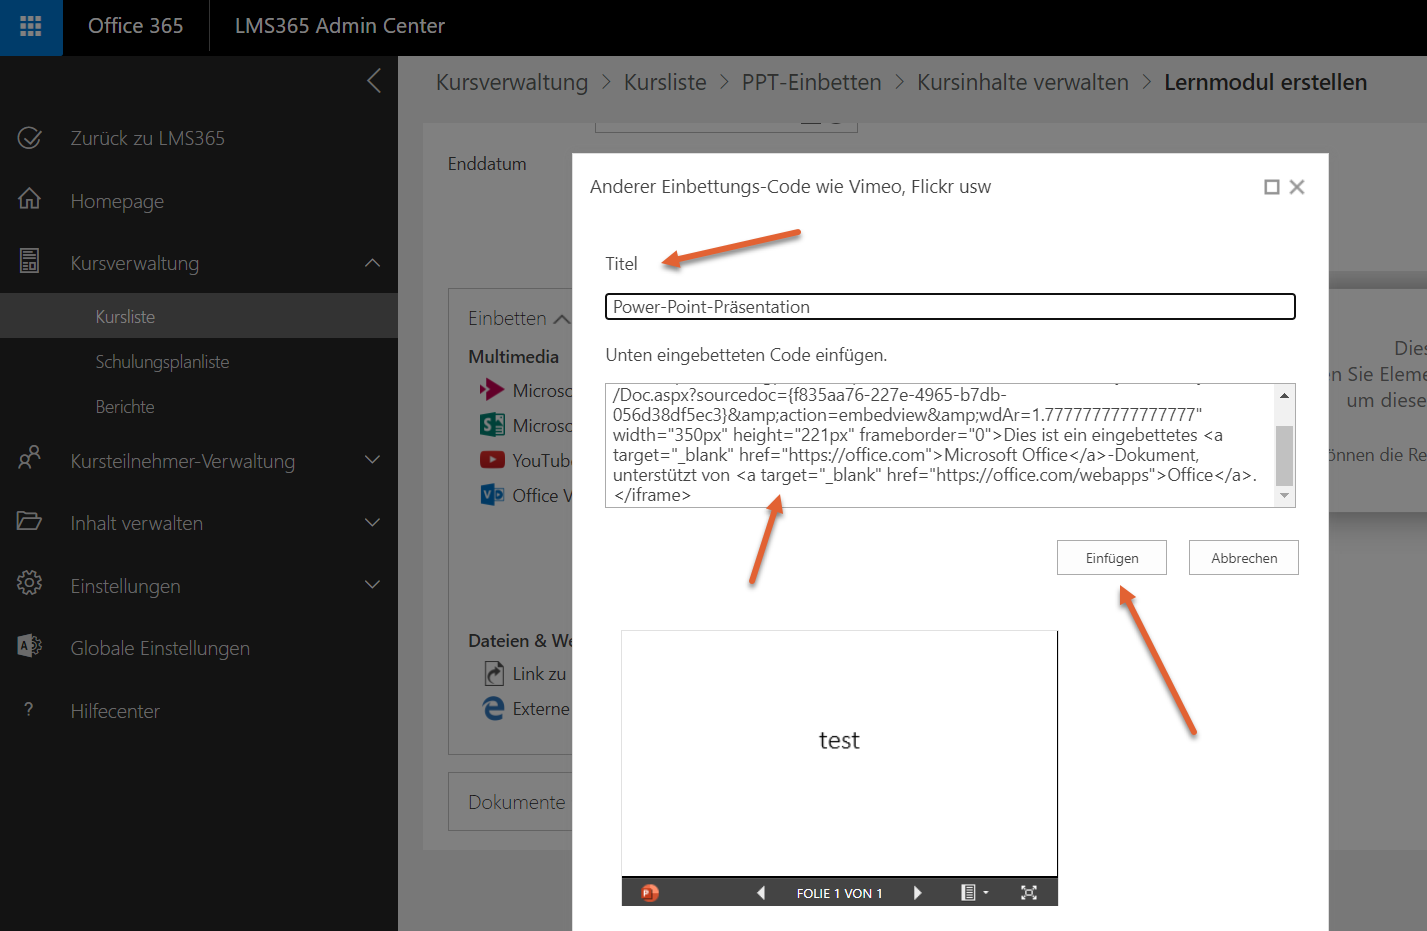
Task: Click the Globale Einstellungen icon
Action: (30, 647)
